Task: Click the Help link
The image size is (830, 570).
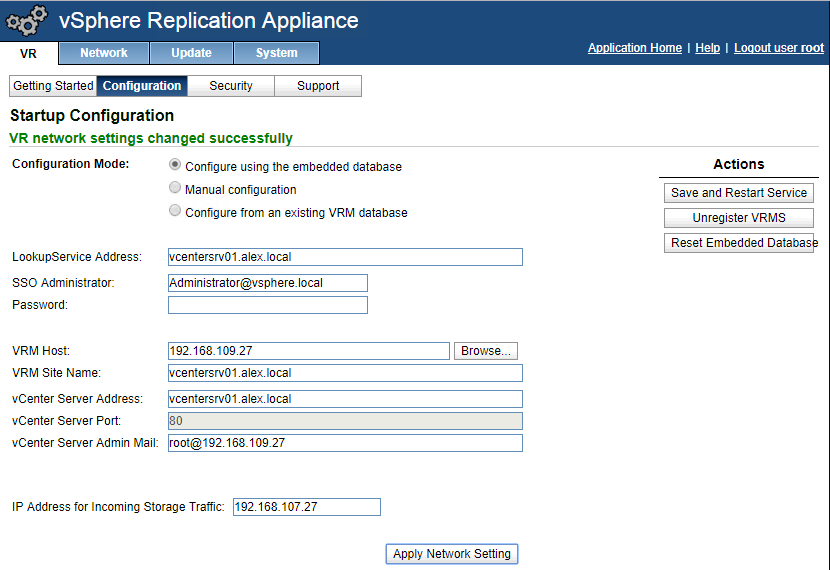Action: point(708,48)
